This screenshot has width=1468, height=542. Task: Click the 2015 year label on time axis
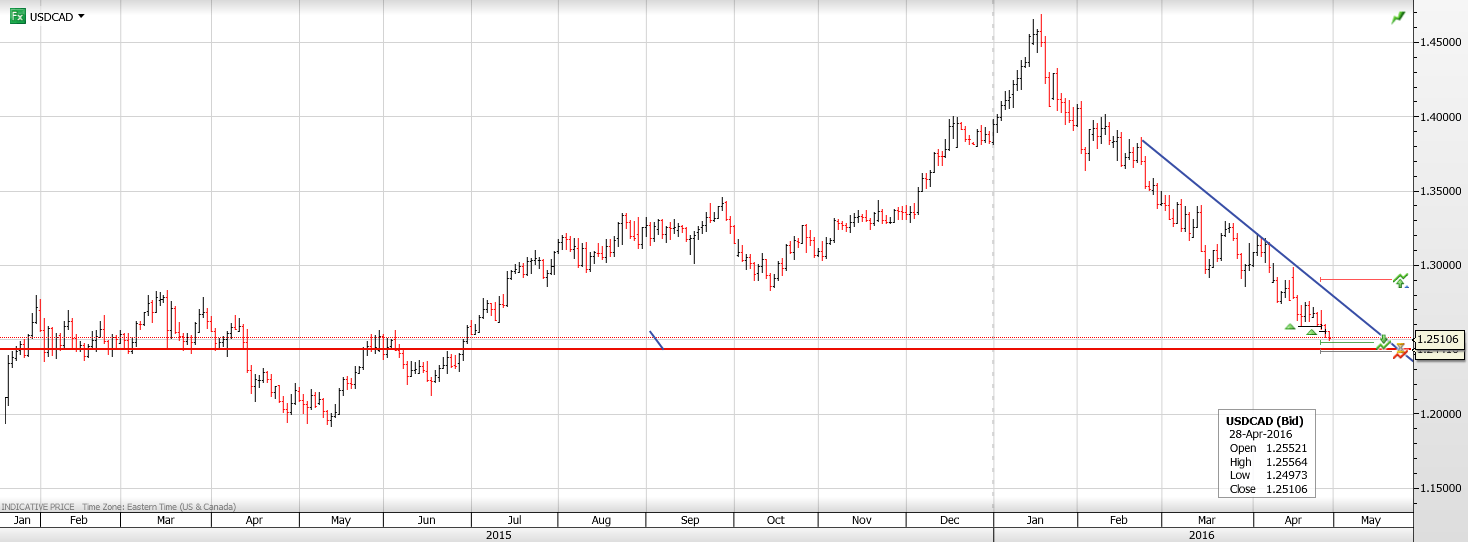[497, 535]
